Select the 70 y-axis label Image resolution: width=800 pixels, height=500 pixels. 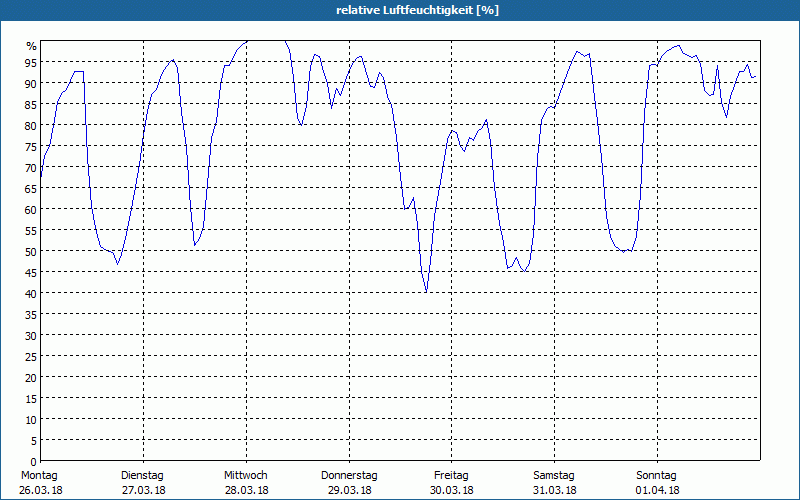click(x=32, y=167)
